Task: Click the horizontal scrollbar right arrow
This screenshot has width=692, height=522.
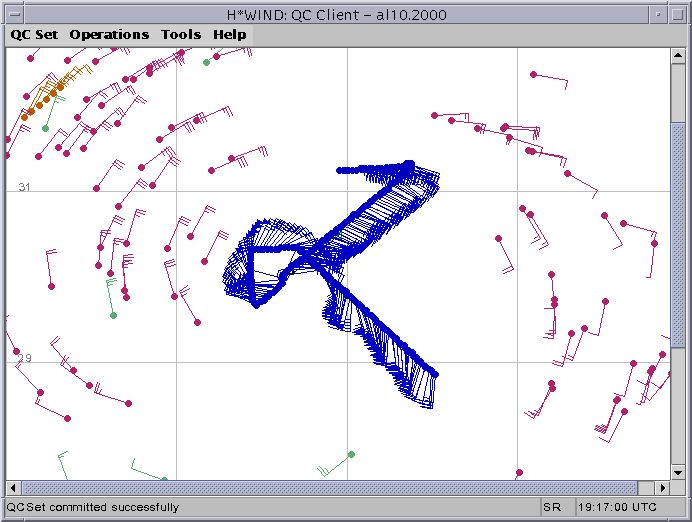Action: [663, 487]
